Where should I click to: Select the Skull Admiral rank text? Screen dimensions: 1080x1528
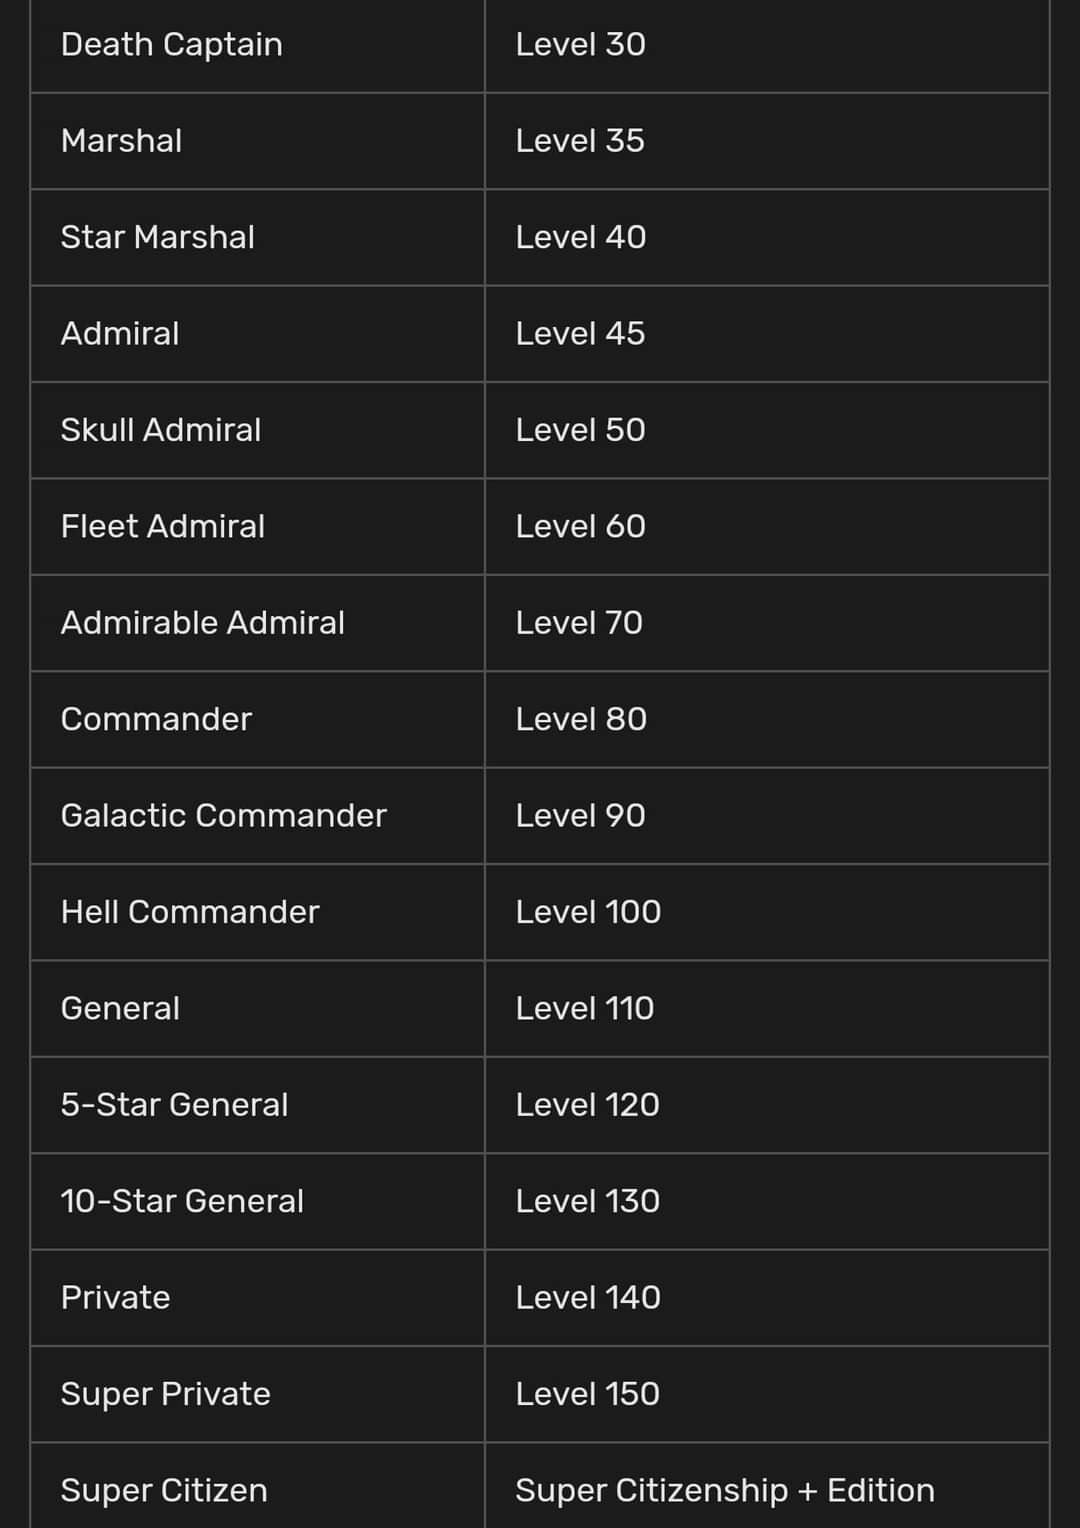[160, 430]
